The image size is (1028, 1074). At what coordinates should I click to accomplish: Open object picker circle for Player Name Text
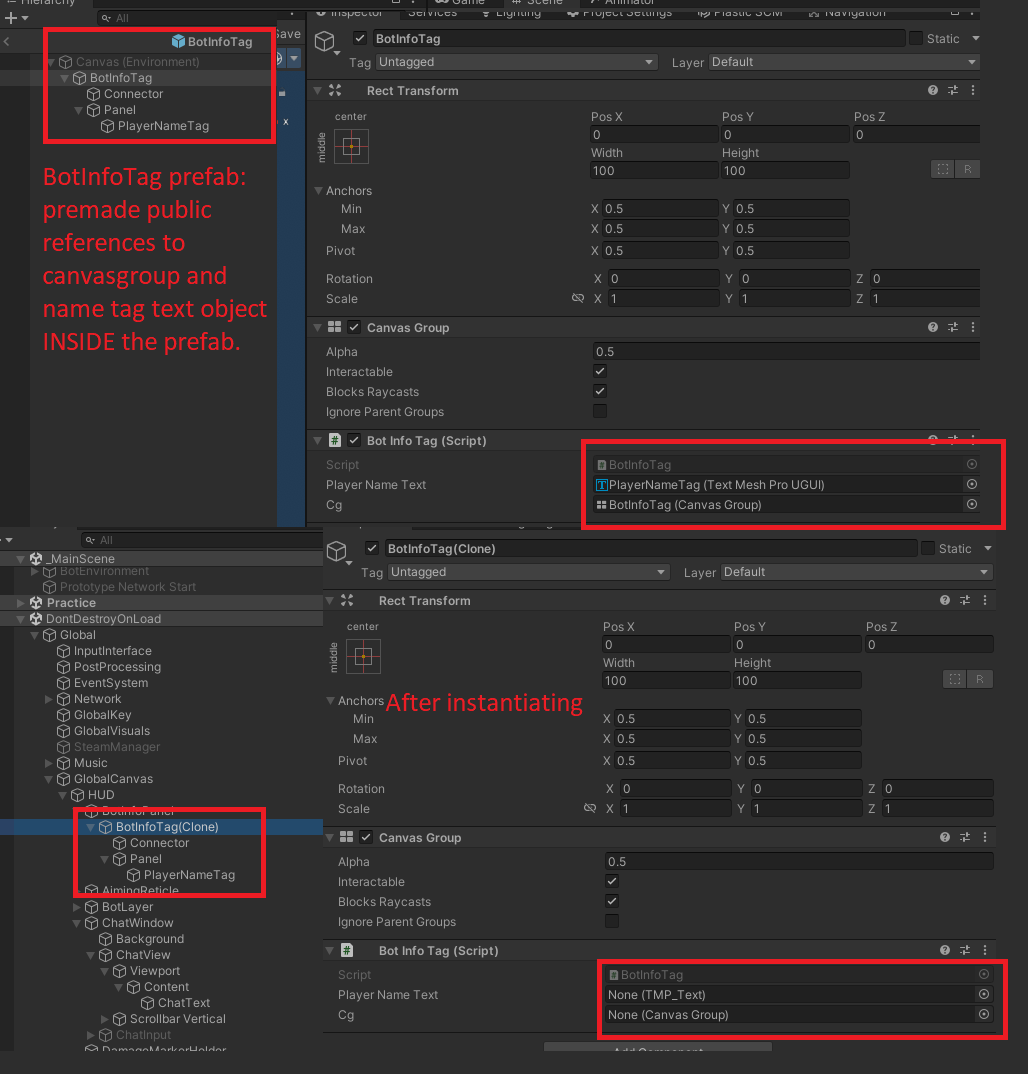point(971,484)
